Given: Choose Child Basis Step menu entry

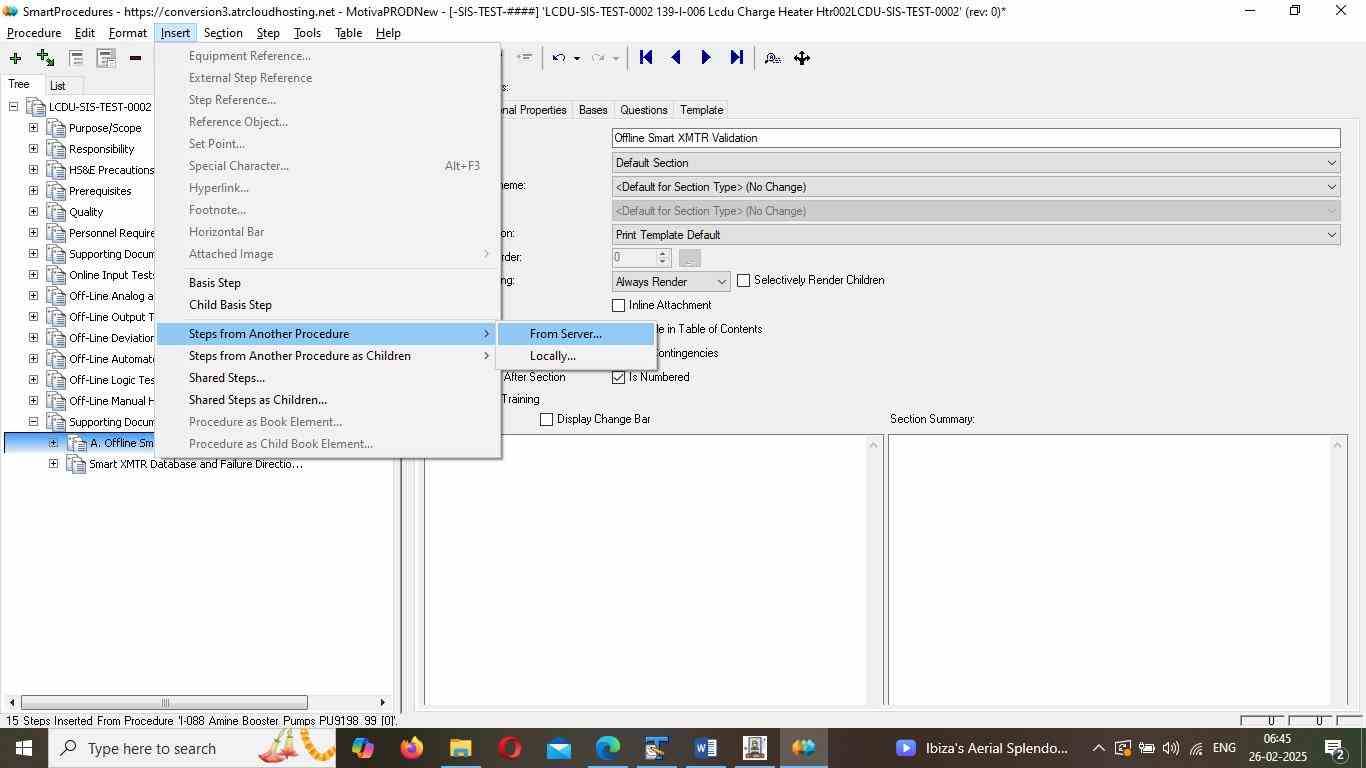Looking at the screenshot, I should point(328,305).
